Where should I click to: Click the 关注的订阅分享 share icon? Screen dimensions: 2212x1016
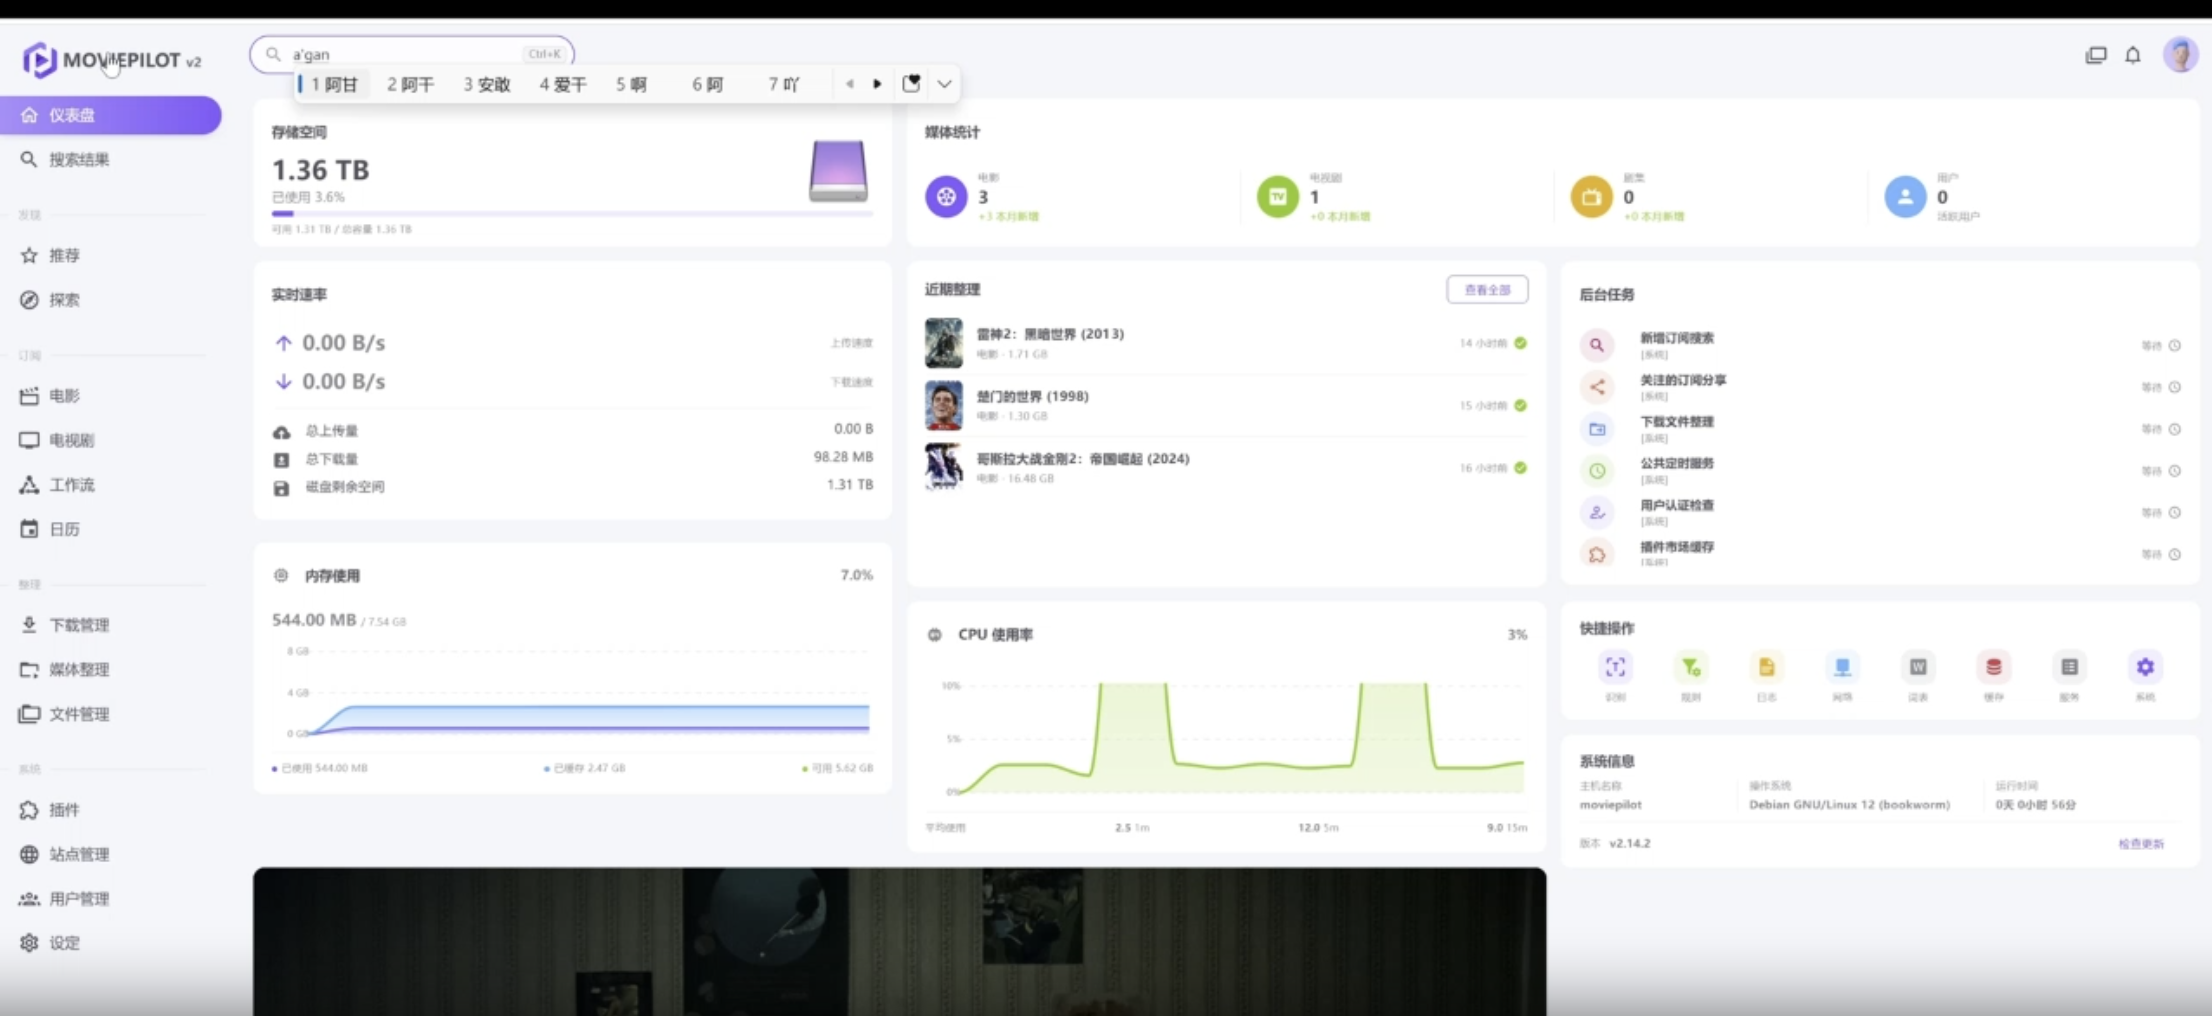(x=1597, y=387)
